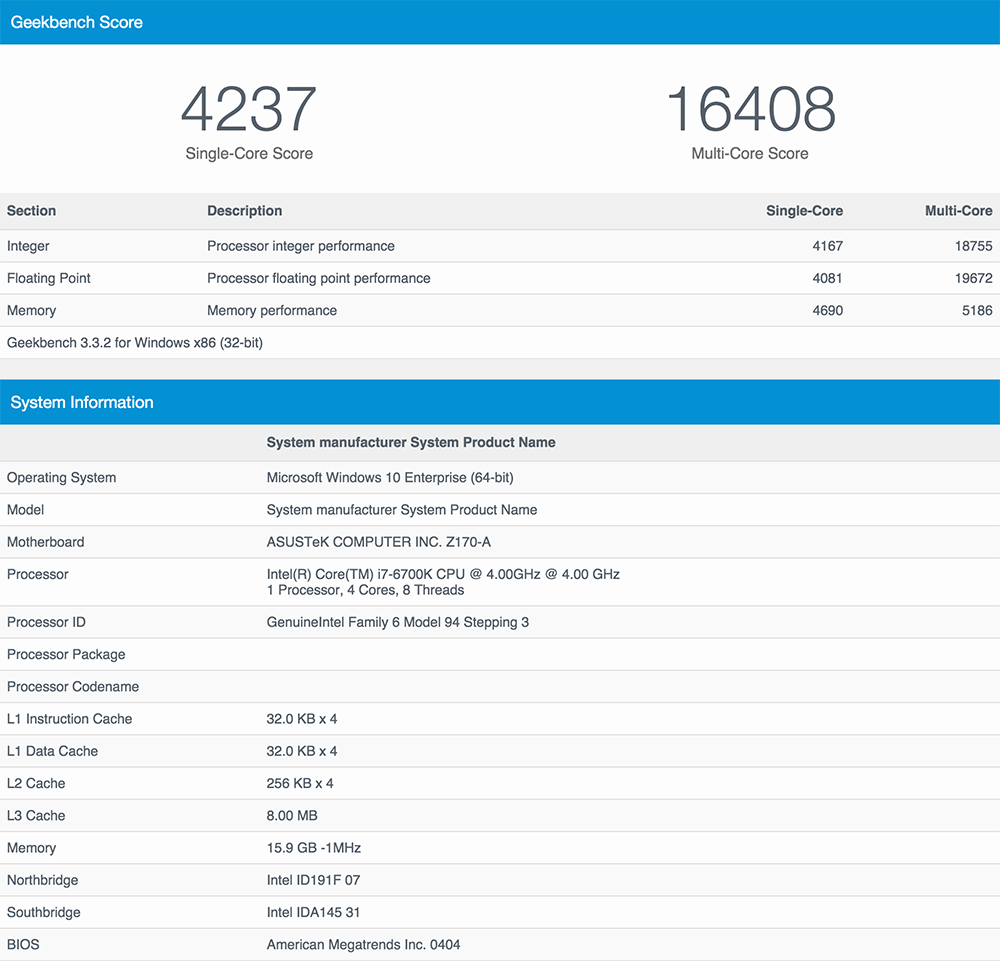Click L1 Instruction Cache value '32.0 KB x 4'
Viewport: 1000px width, 961px height.
(302, 719)
